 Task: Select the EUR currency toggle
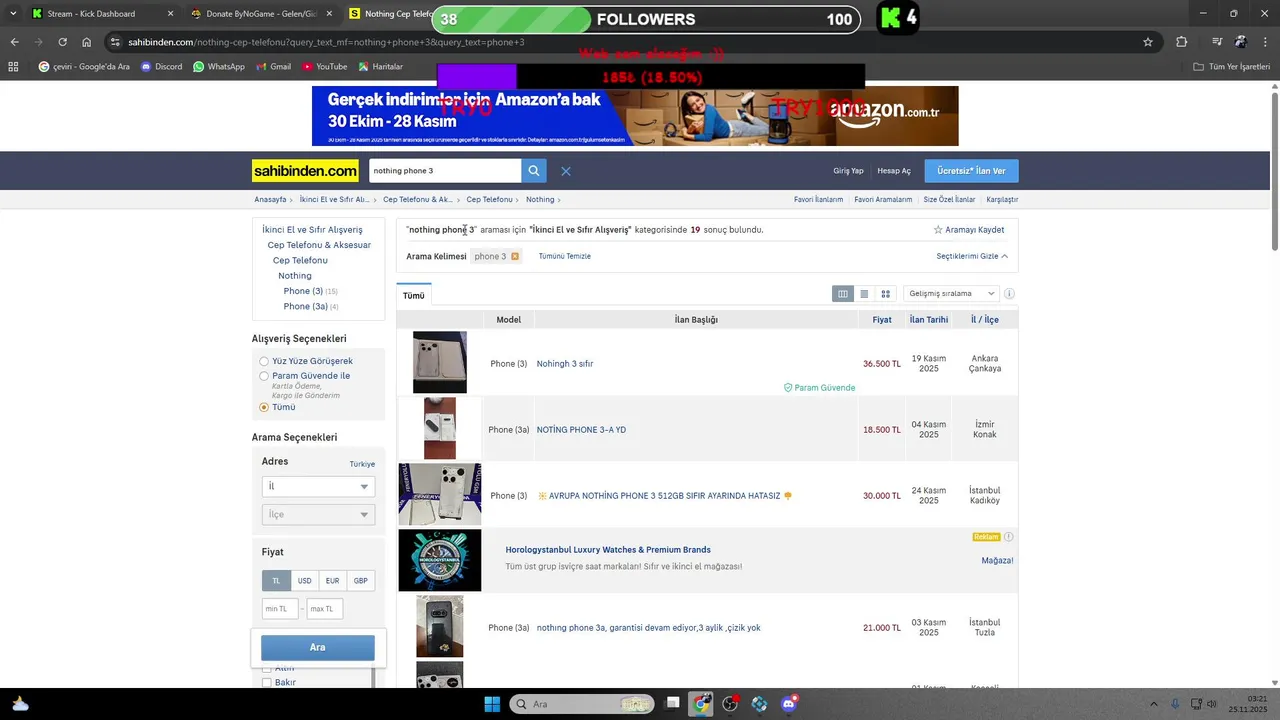(x=332, y=581)
